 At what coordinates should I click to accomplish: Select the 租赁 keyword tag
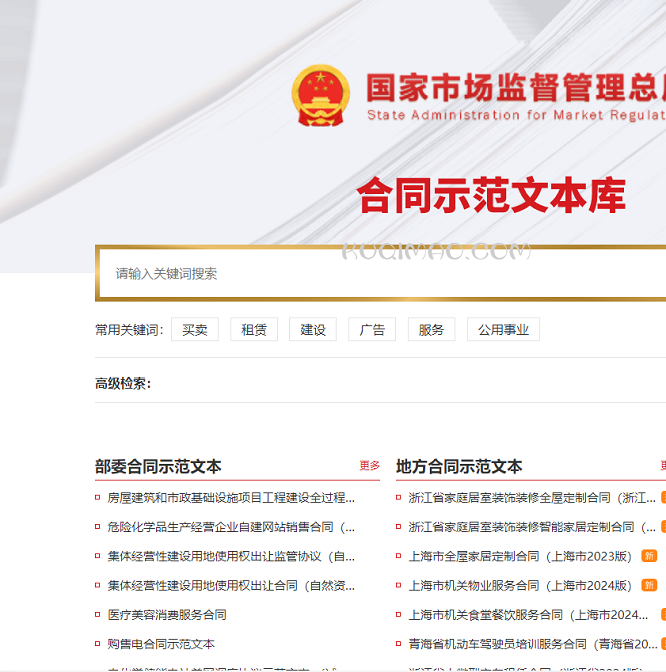(x=254, y=330)
